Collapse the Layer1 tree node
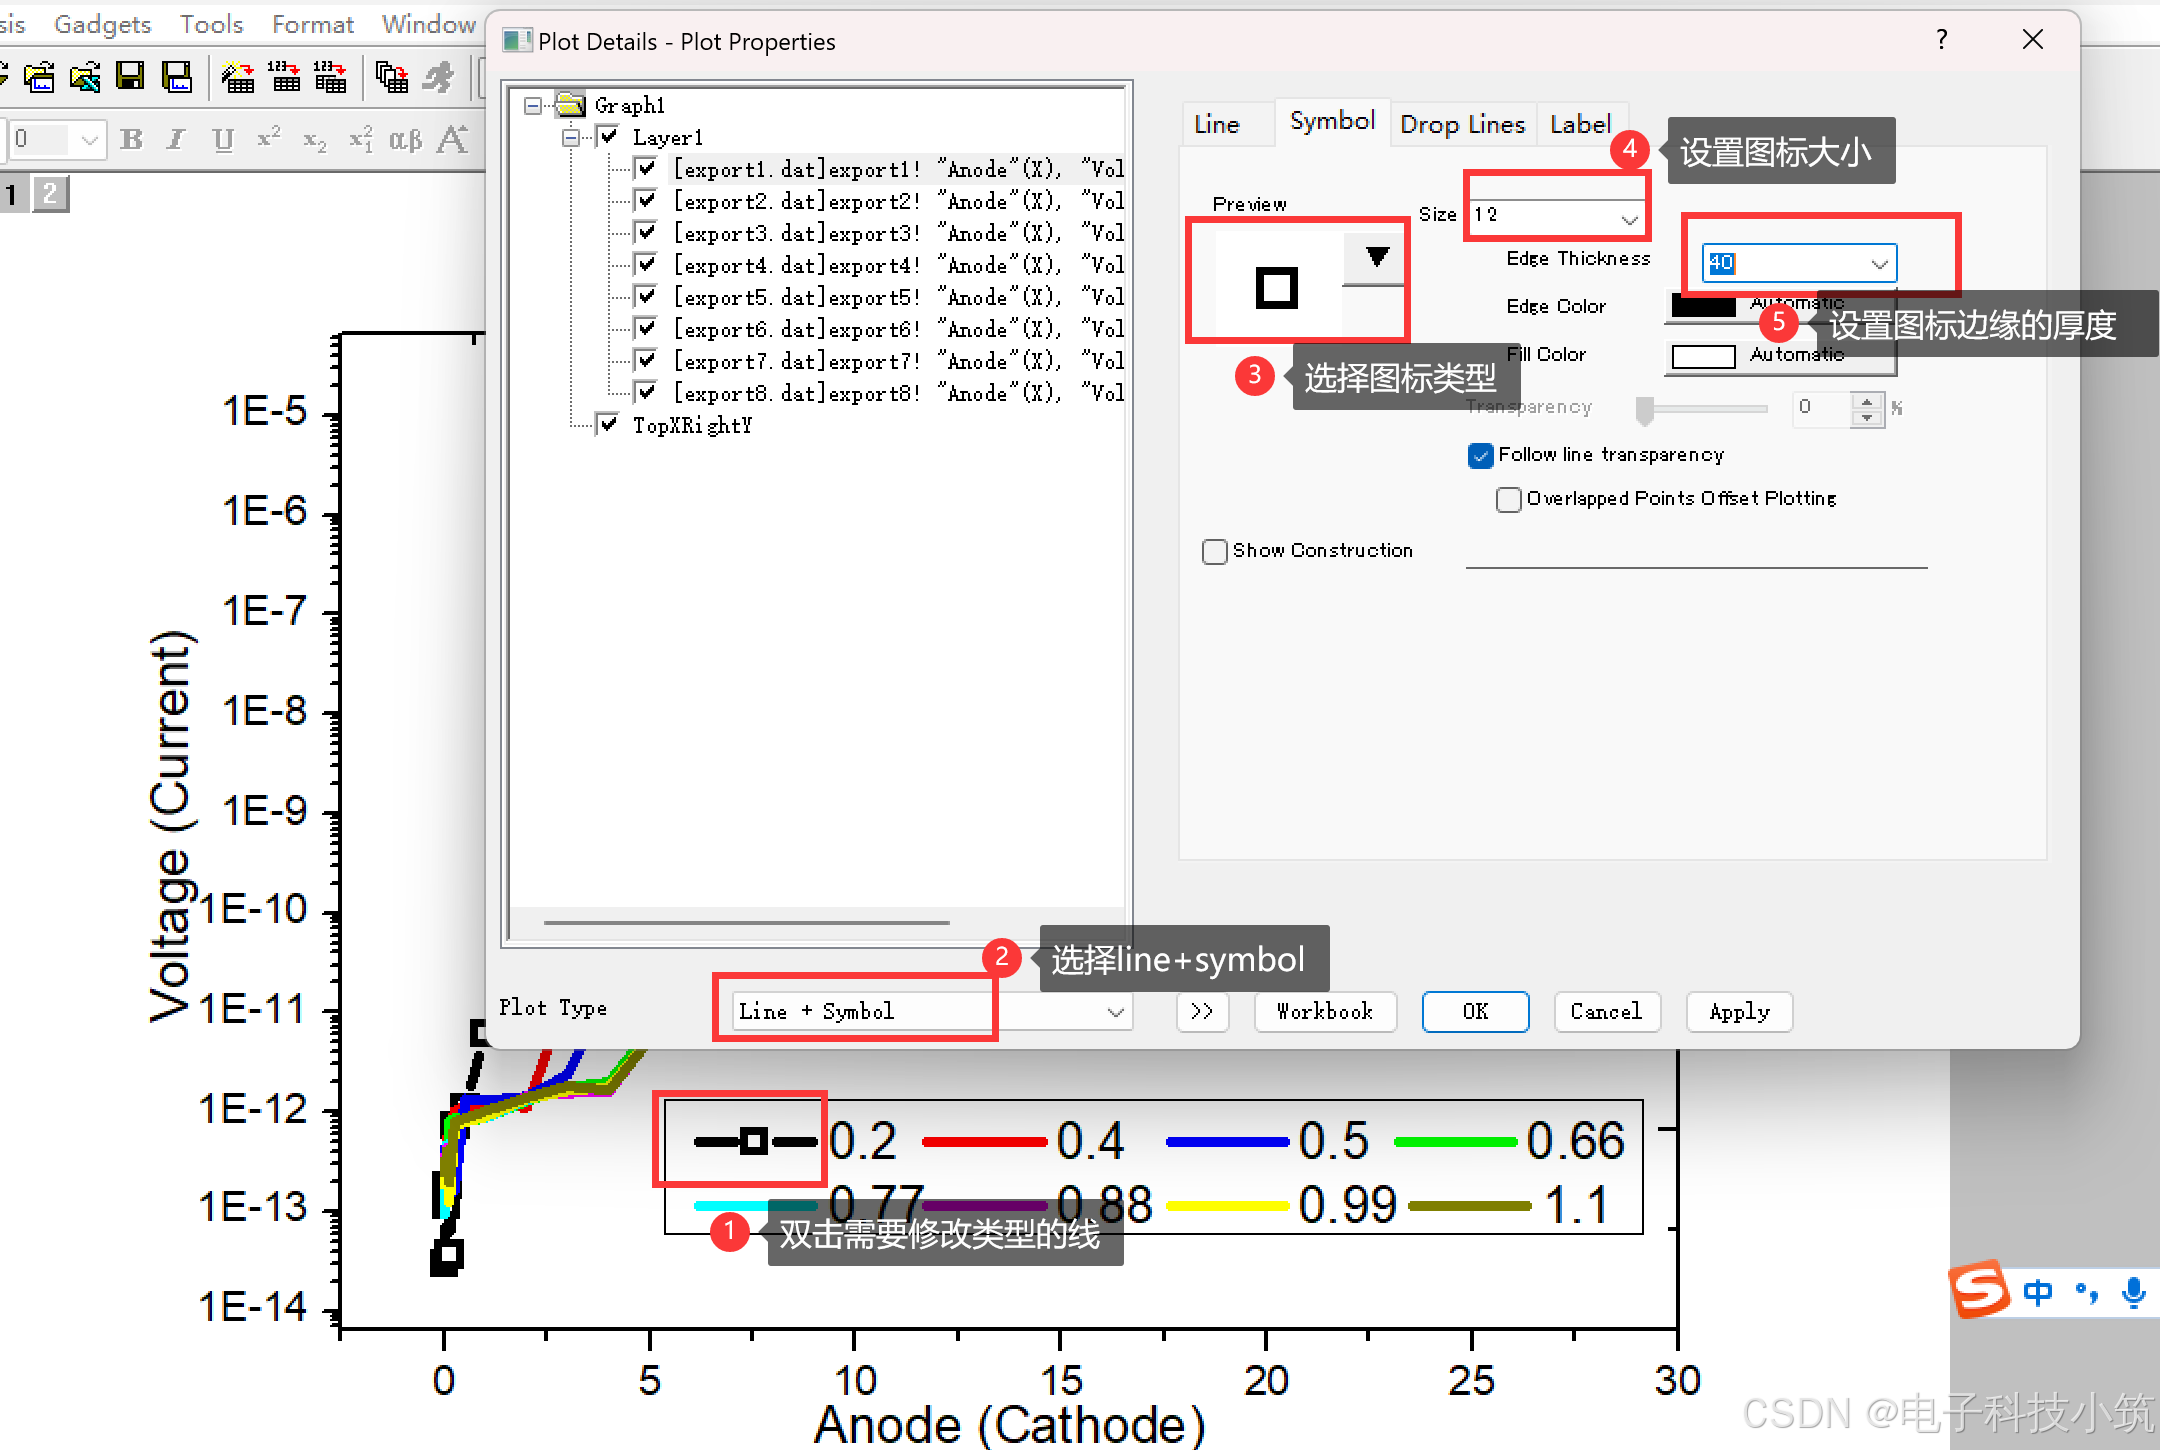 (x=570, y=138)
